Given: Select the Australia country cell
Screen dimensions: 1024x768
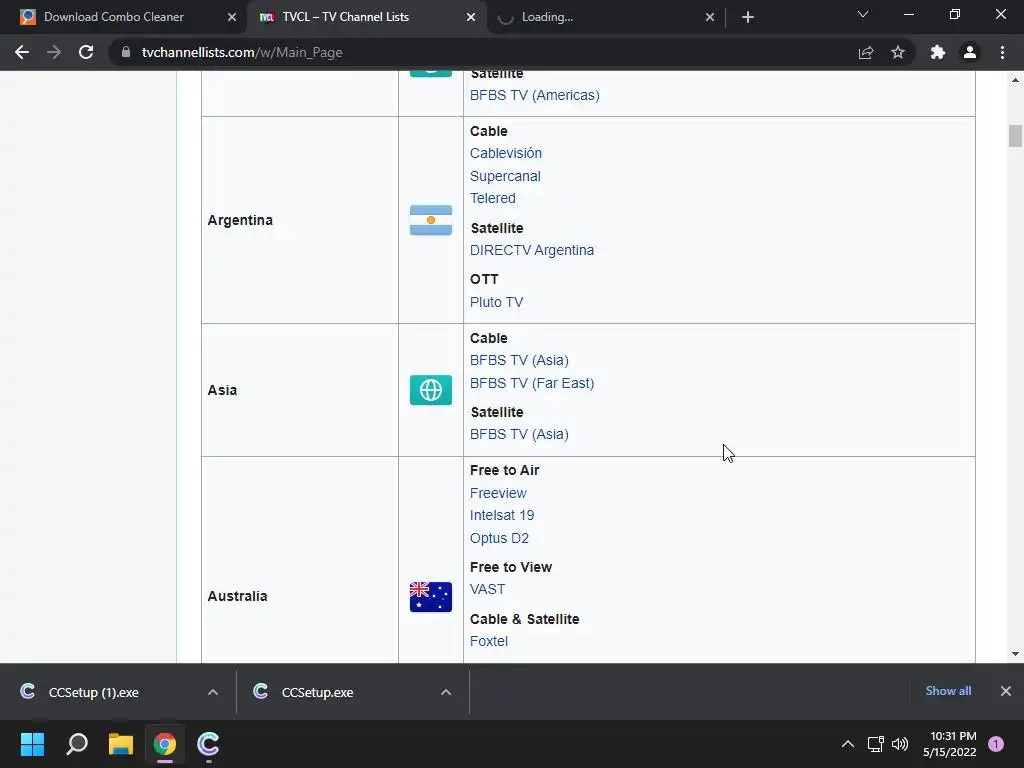Looking at the screenshot, I should tap(300, 560).
